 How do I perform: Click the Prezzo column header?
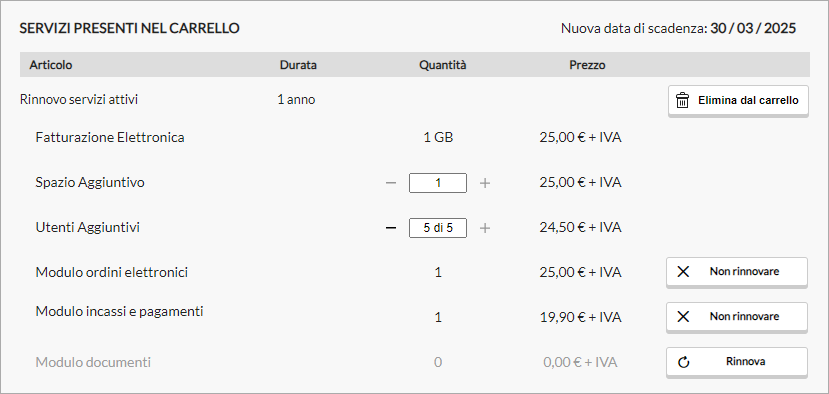pyautogui.click(x=587, y=65)
